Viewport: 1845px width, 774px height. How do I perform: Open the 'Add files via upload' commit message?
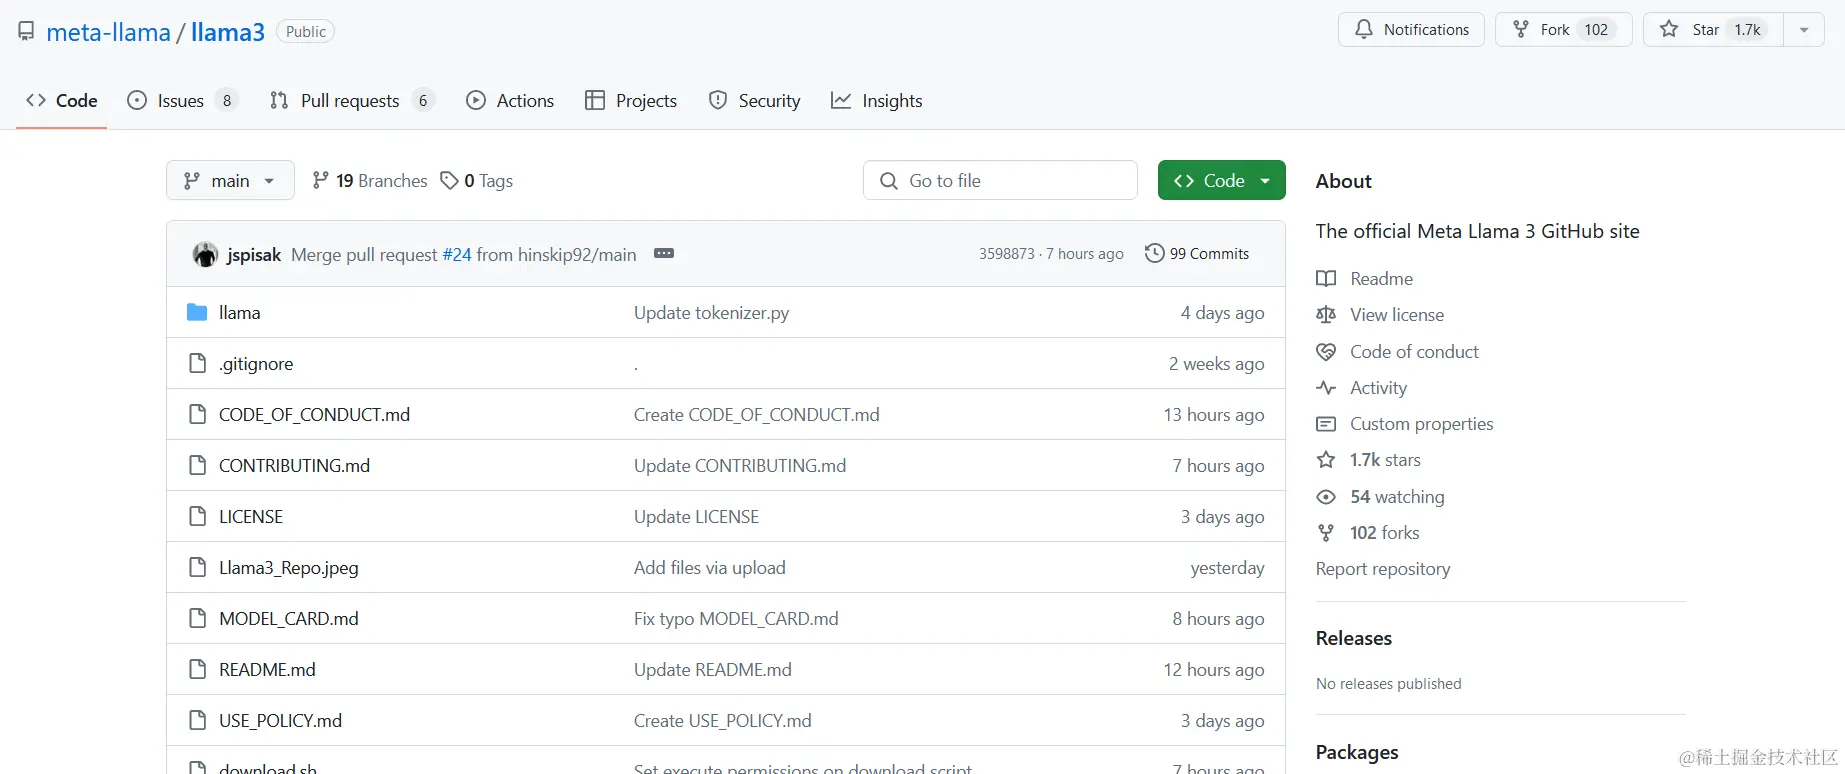click(x=710, y=567)
